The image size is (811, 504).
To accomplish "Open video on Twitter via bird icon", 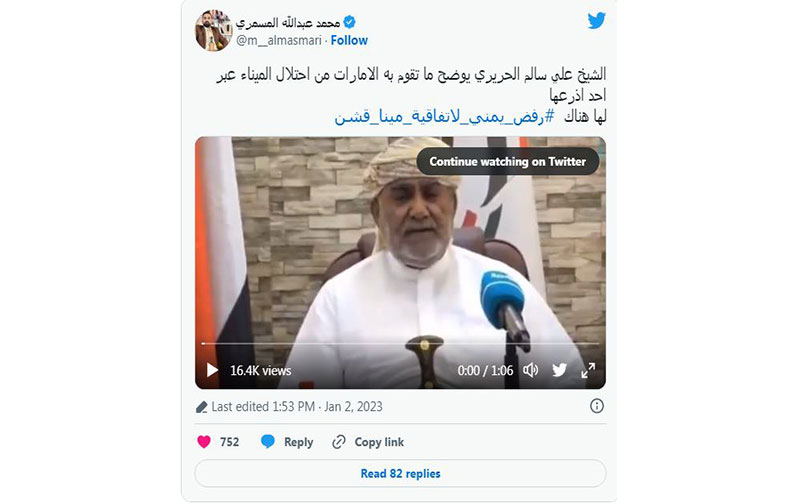I will [559, 370].
